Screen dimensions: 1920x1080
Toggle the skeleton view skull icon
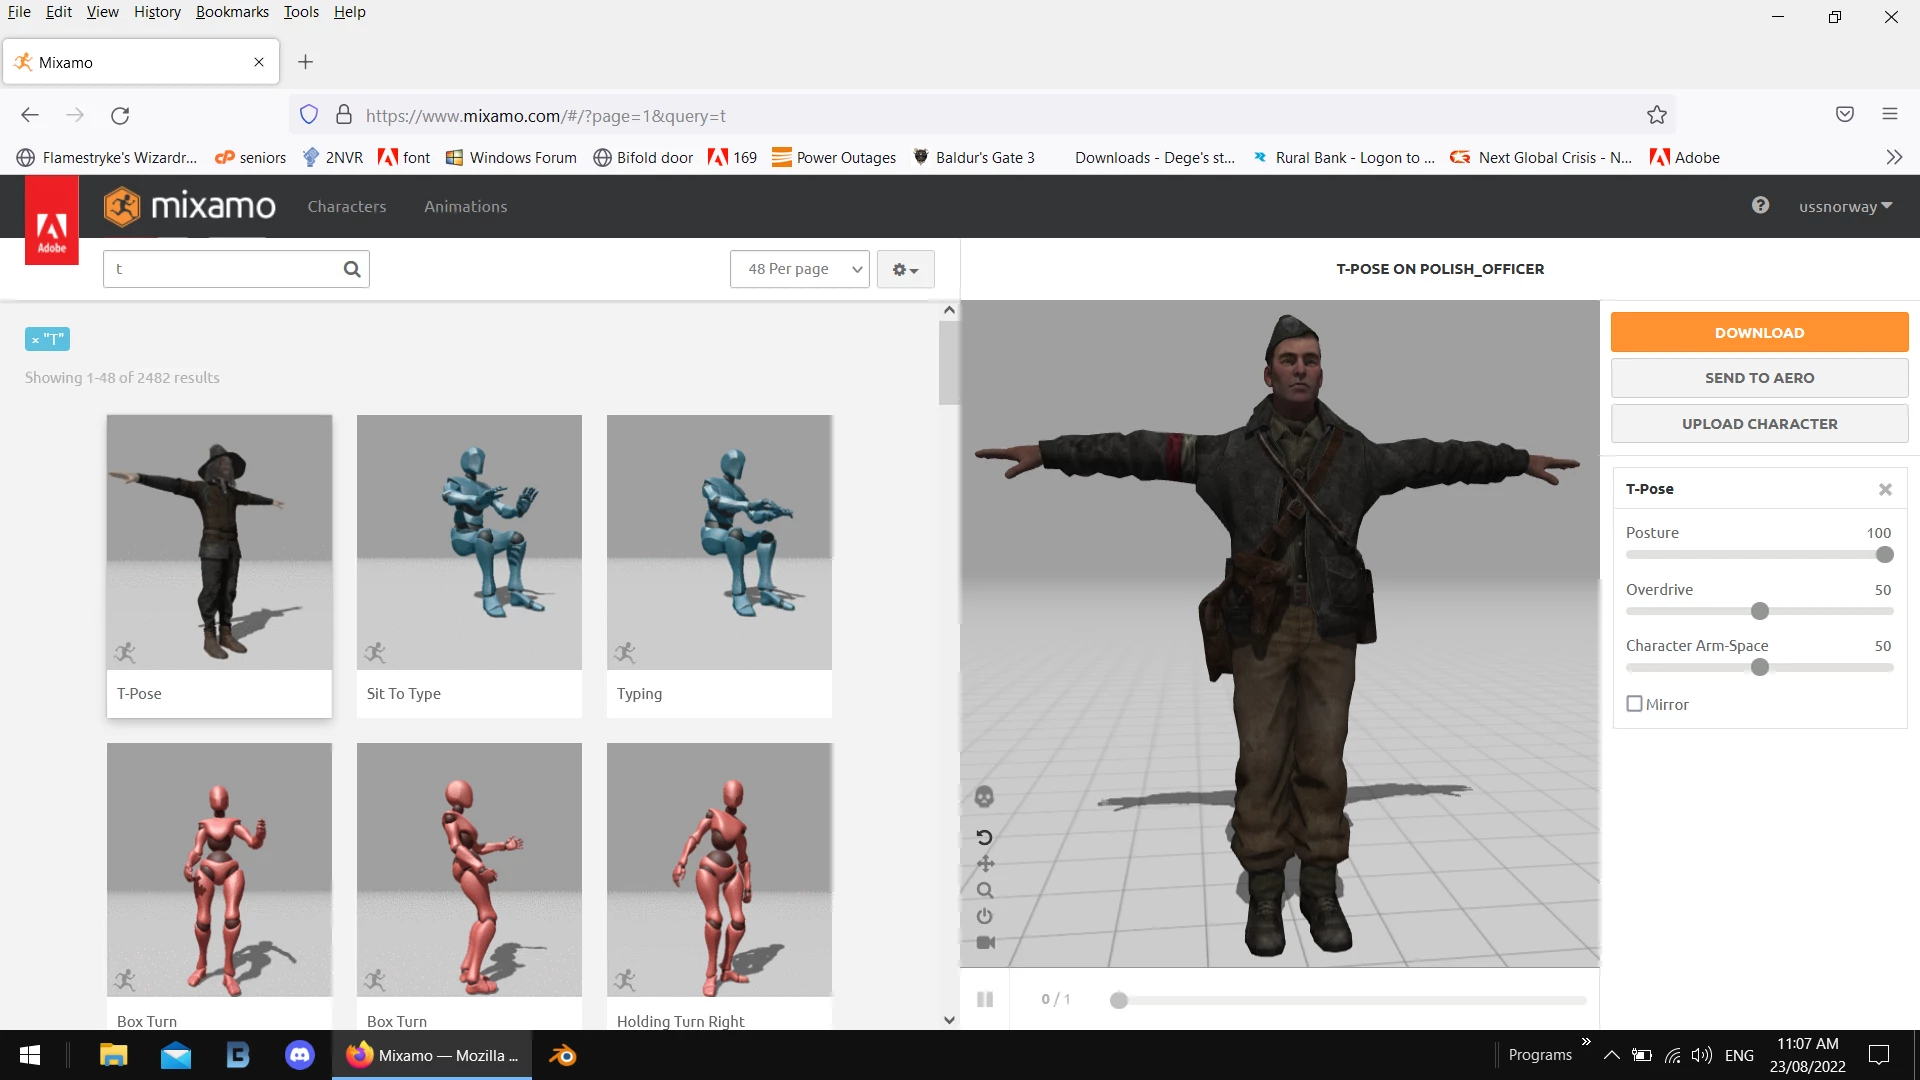[x=984, y=797]
